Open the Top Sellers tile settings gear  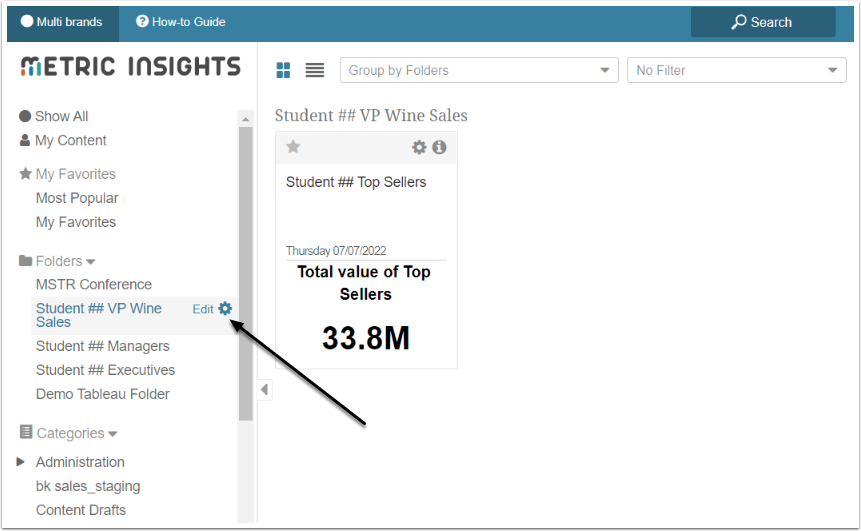(420, 147)
